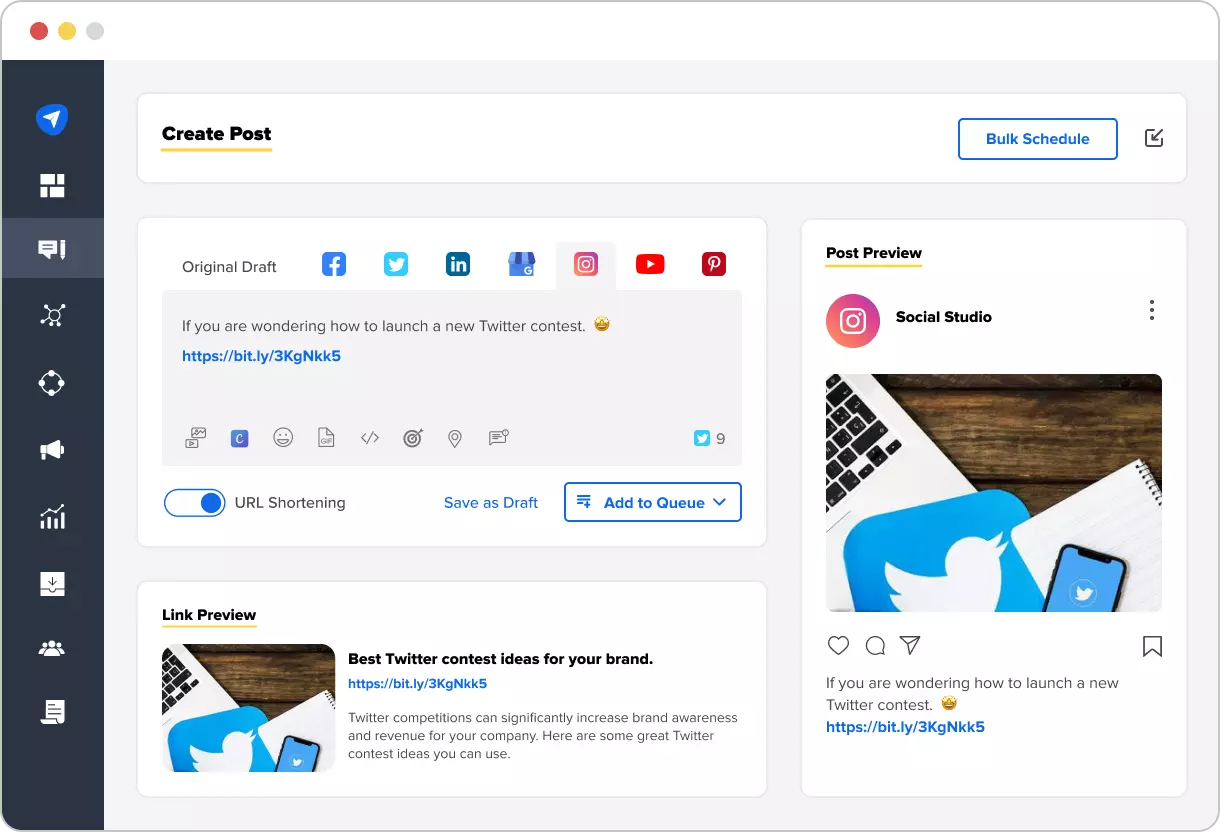The height and width of the screenshot is (832, 1220).
Task: Click the Link Preview thumbnail image
Action: pyautogui.click(x=248, y=708)
